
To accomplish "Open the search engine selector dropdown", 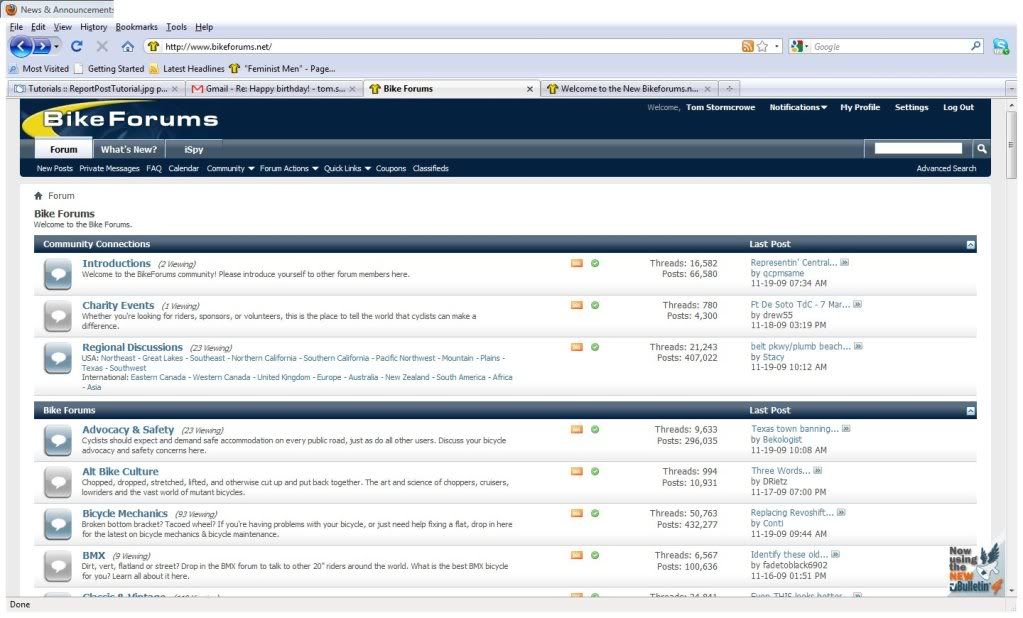I will pyautogui.click(x=799, y=46).
